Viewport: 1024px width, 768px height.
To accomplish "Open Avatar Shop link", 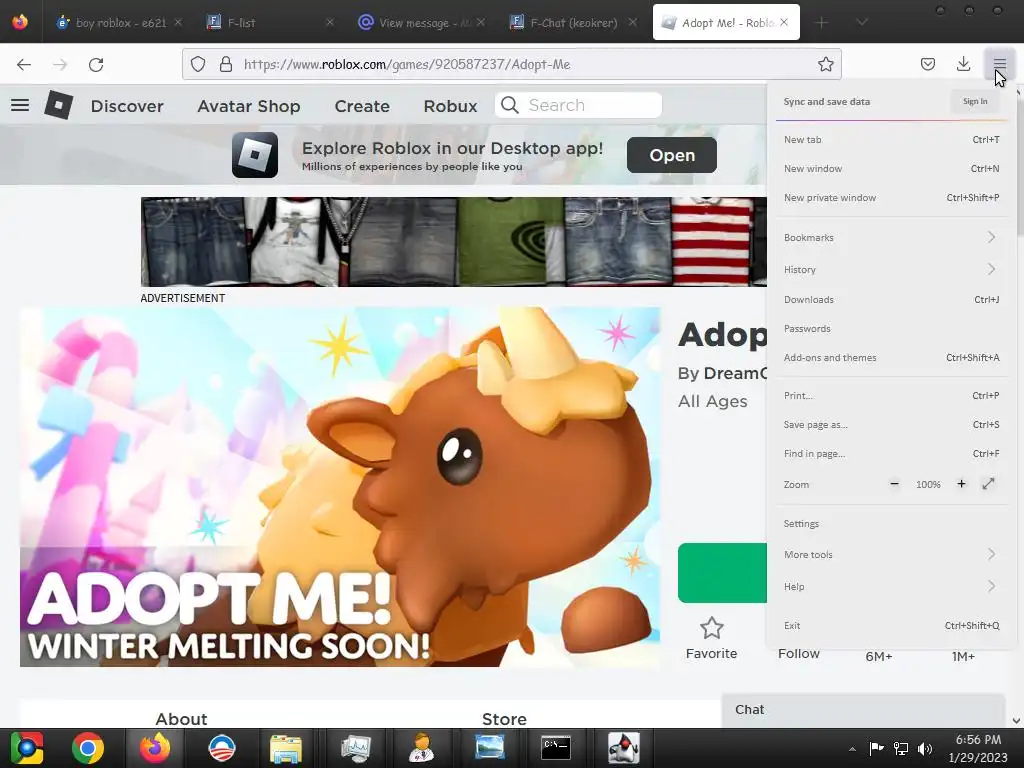I will pos(249,106).
